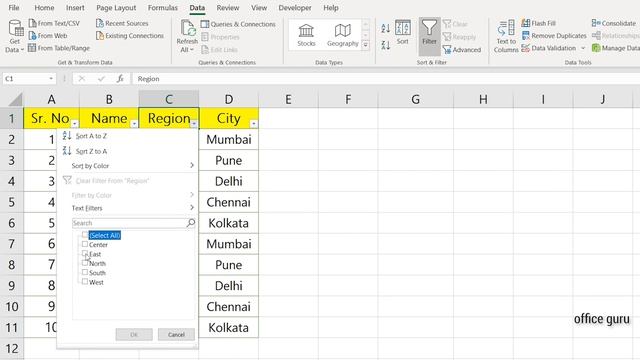Image resolution: width=640 pixels, height=360 pixels.
Task: Check the Center region box
Action: tap(85, 244)
